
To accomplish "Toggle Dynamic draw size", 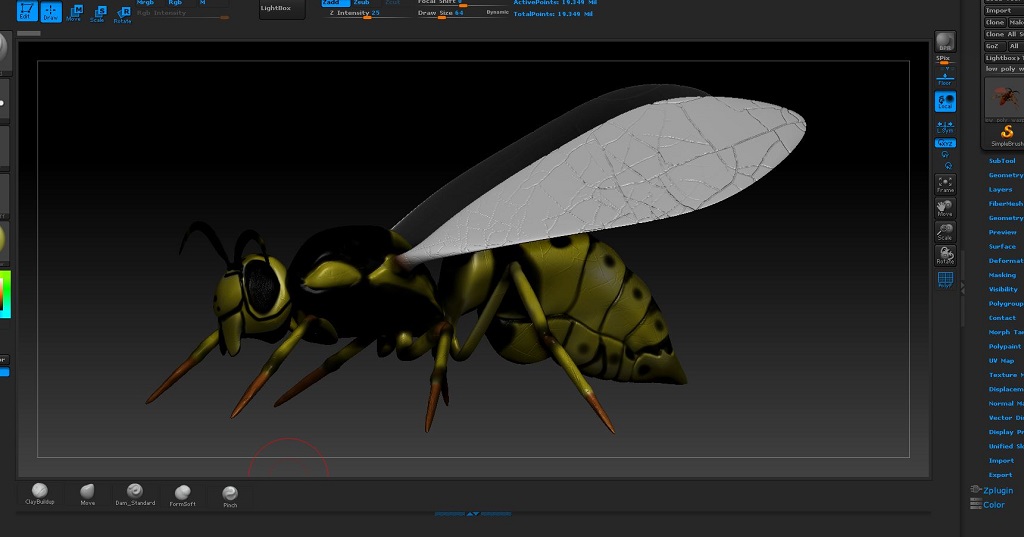I will pos(497,12).
